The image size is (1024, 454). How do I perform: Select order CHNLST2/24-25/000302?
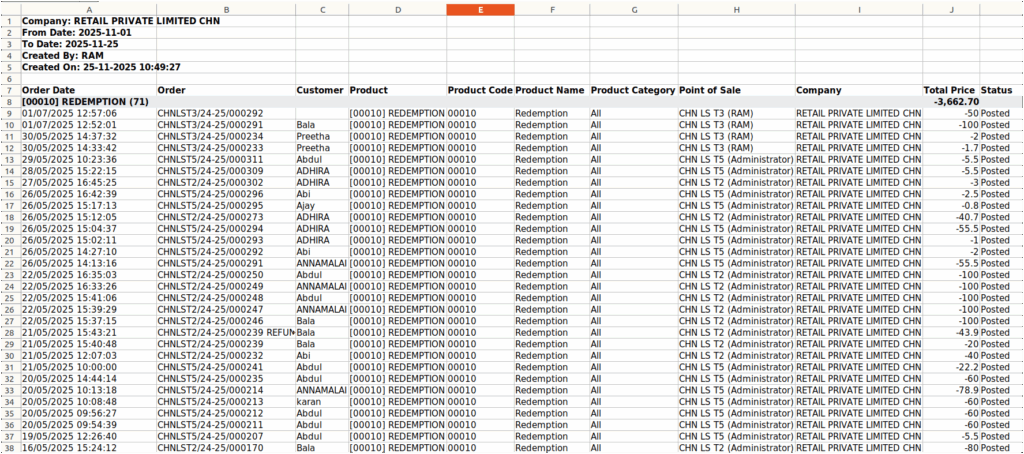(225, 182)
